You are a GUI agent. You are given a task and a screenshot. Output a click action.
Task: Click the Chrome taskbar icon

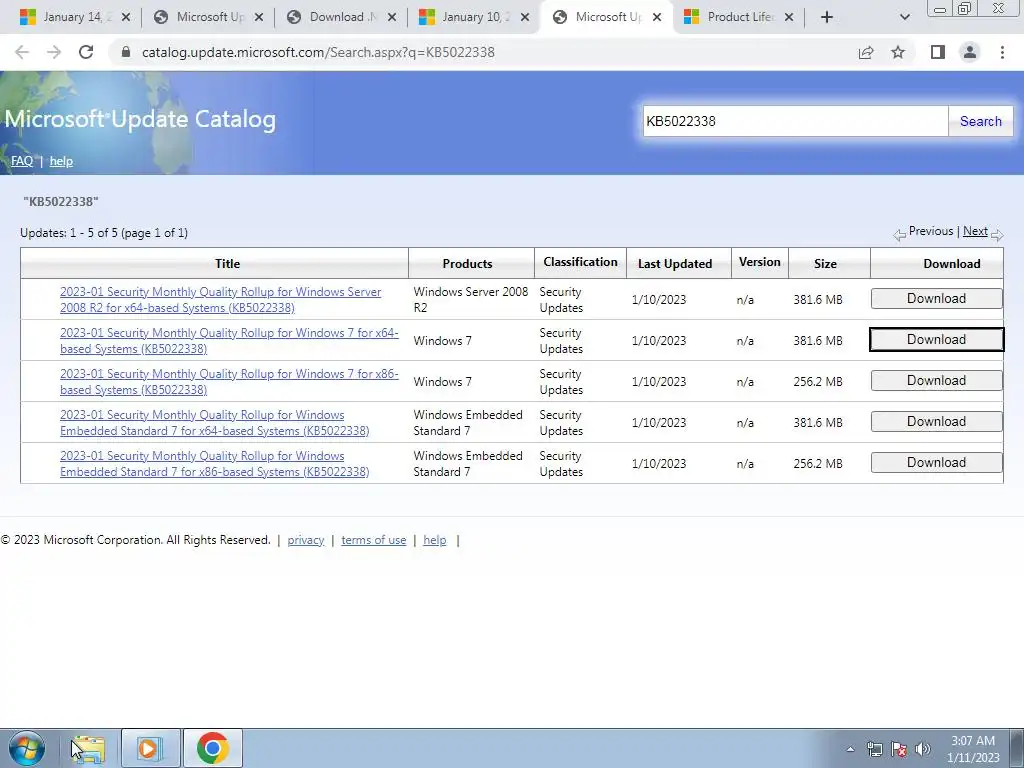pos(213,748)
